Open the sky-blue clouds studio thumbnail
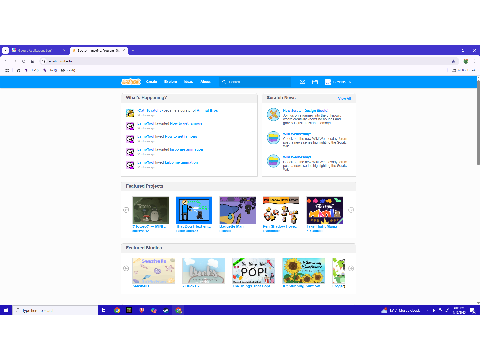Screen dimensions: 480x360 click(x=203, y=271)
